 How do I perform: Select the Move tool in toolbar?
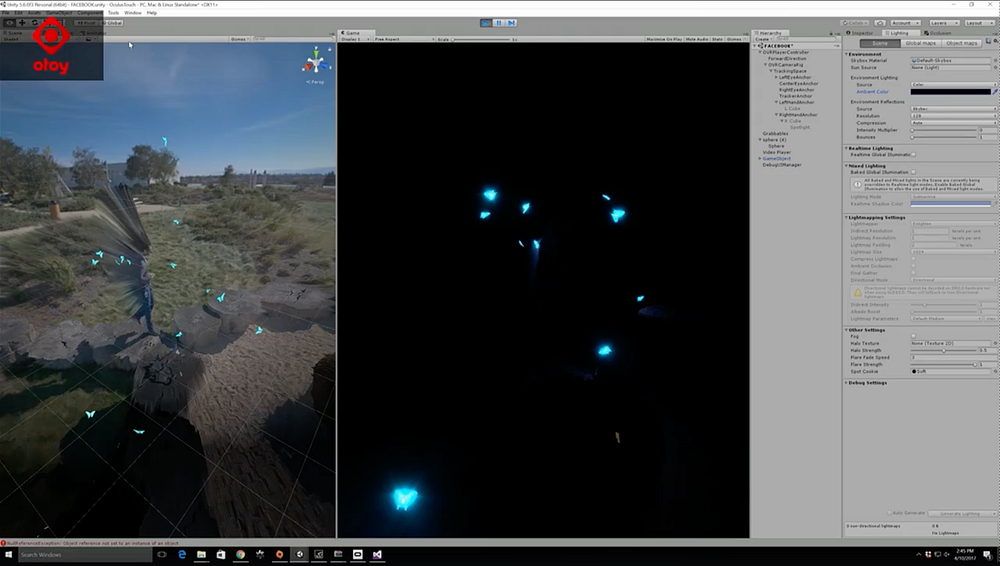click(x=22, y=22)
